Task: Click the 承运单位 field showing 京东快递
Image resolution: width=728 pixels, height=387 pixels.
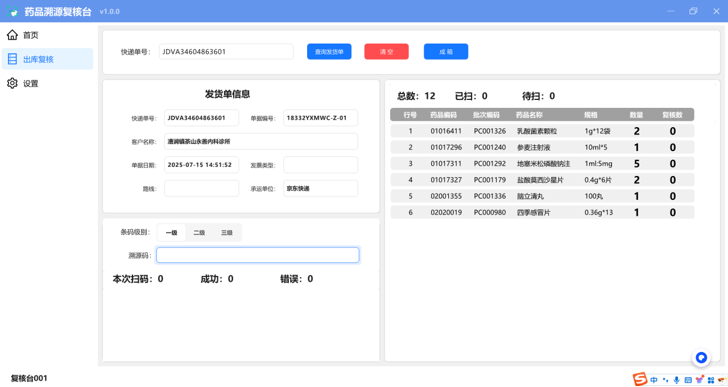Action: click(x=320, y=188)
